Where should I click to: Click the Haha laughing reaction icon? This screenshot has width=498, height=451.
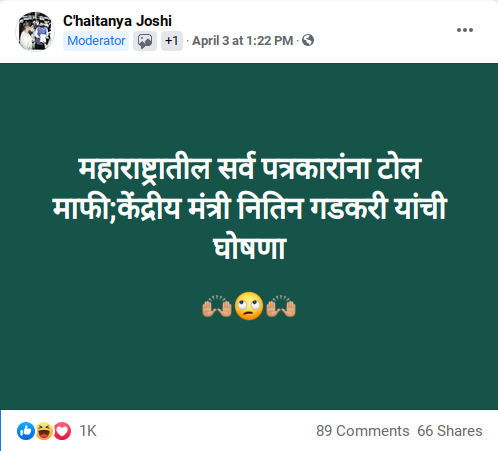tap(44, 431)
